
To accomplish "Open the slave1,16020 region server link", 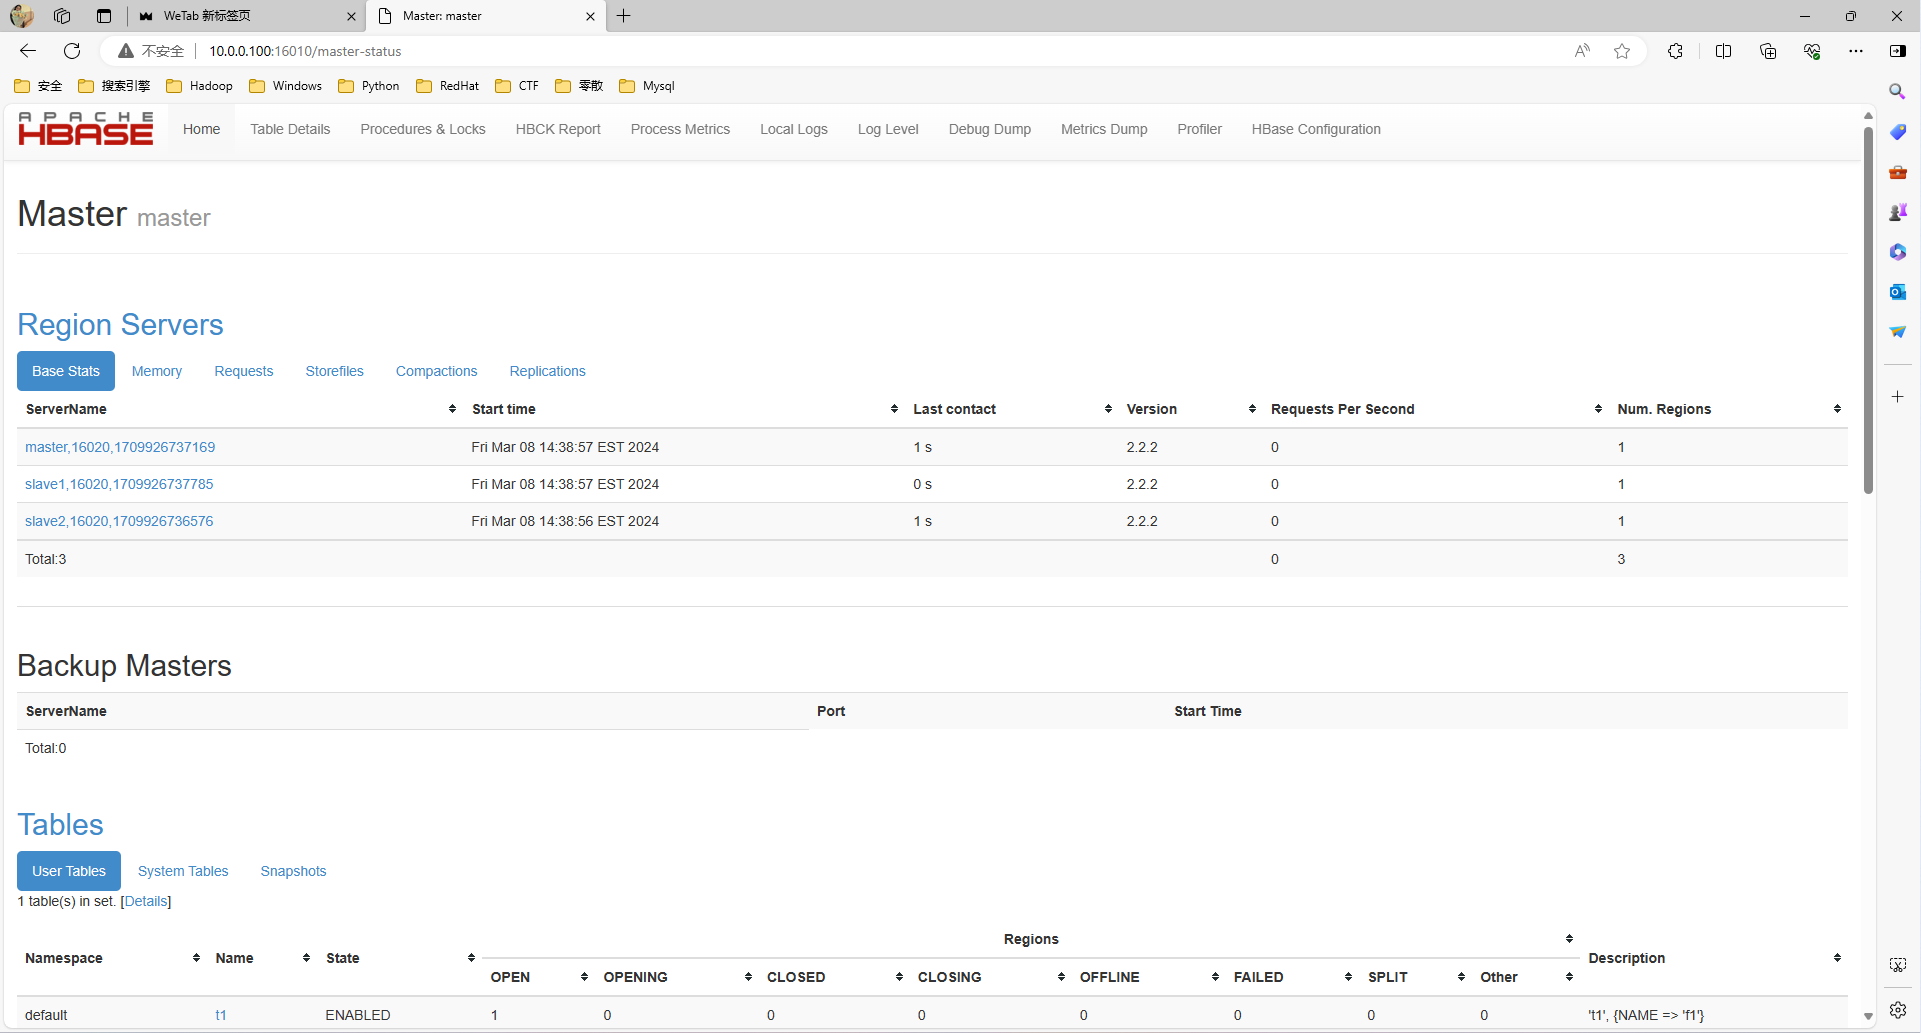I will tap(119, 484).
